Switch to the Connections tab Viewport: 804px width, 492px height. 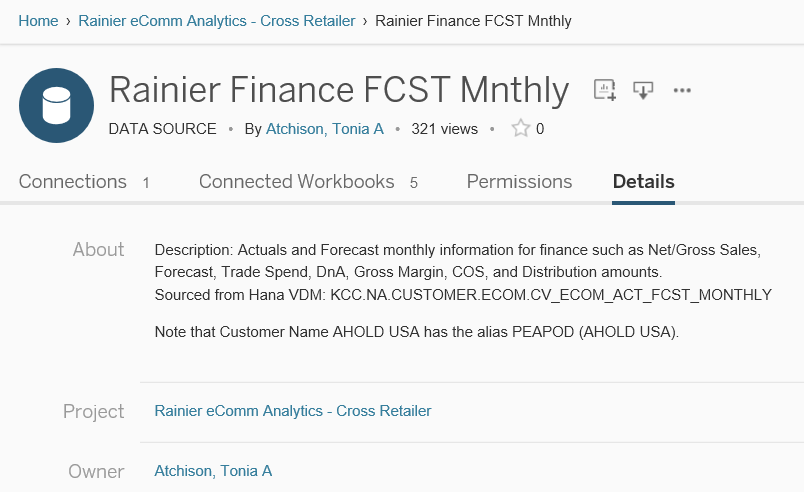73,182
